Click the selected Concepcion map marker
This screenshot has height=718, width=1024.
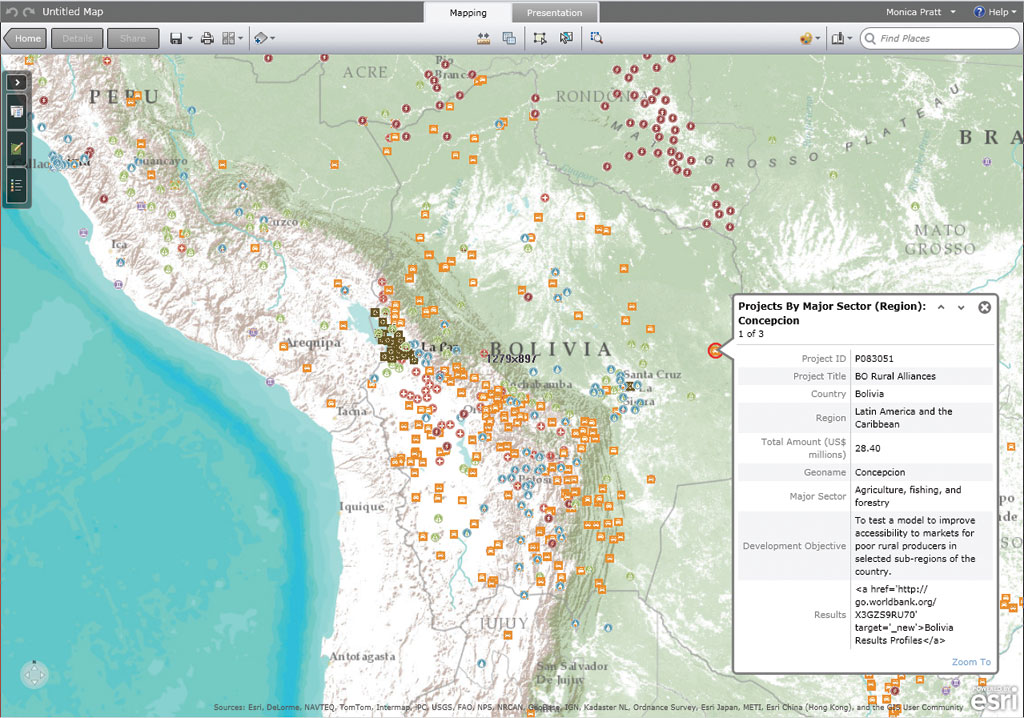pos(714,350)
